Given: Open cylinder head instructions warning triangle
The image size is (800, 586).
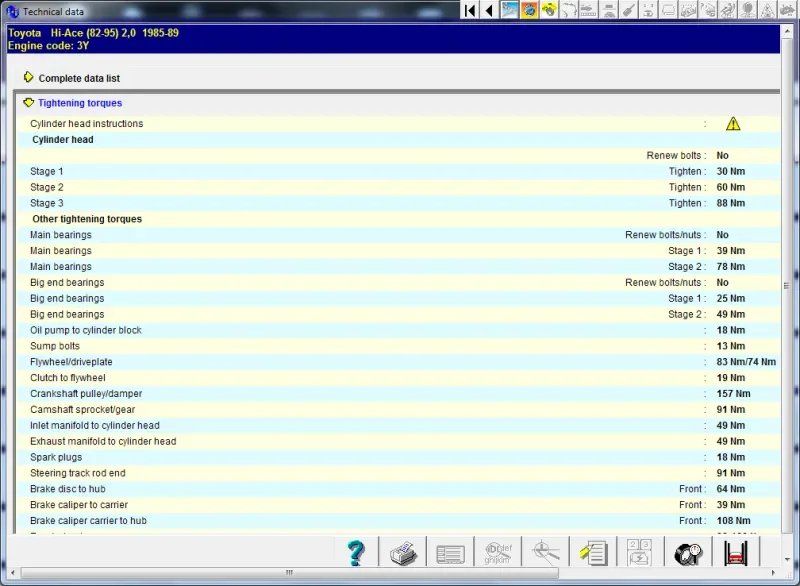Looking at the screenshot, I should [733, 124].
